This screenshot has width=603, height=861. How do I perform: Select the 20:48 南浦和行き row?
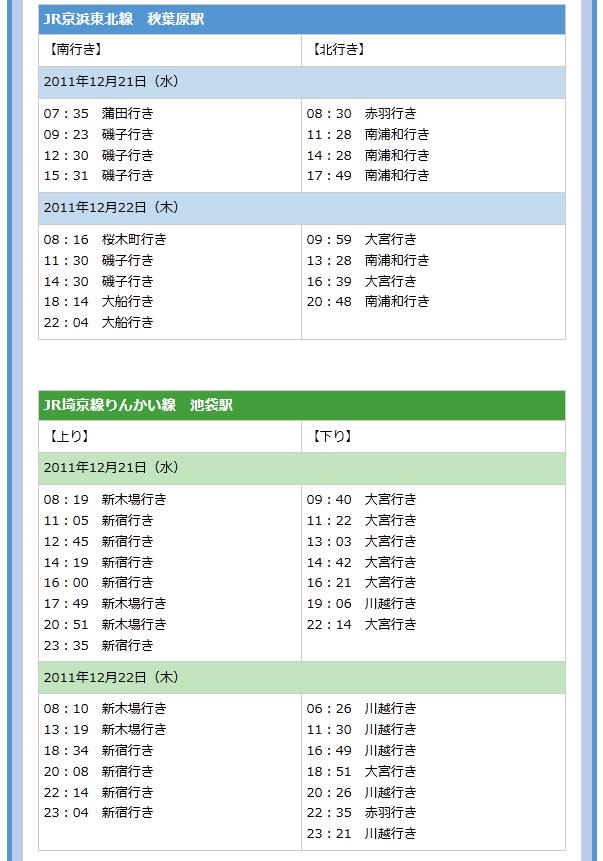(x=368, y=301)
